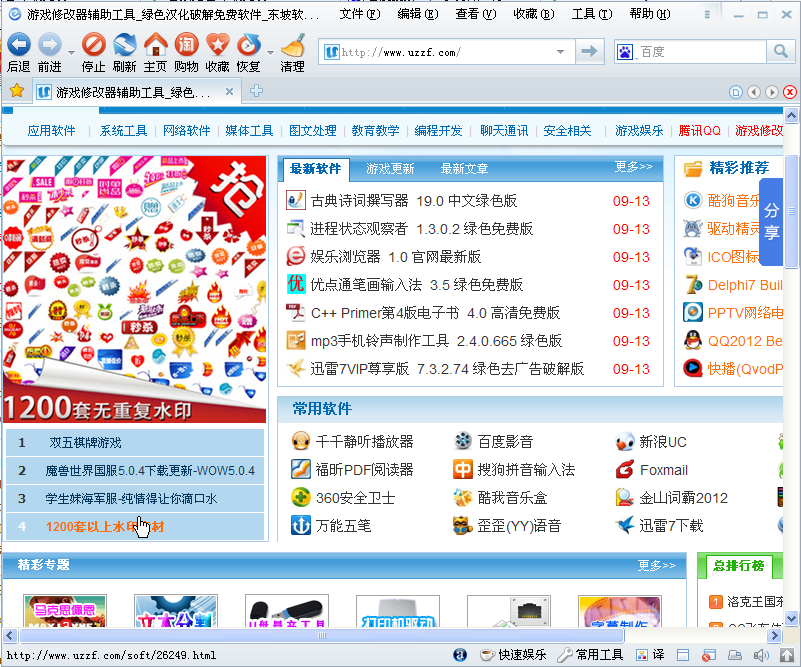801x667 pixels.
Task: Open the 图文处理 category link
Action: click(x=313, y=131)
